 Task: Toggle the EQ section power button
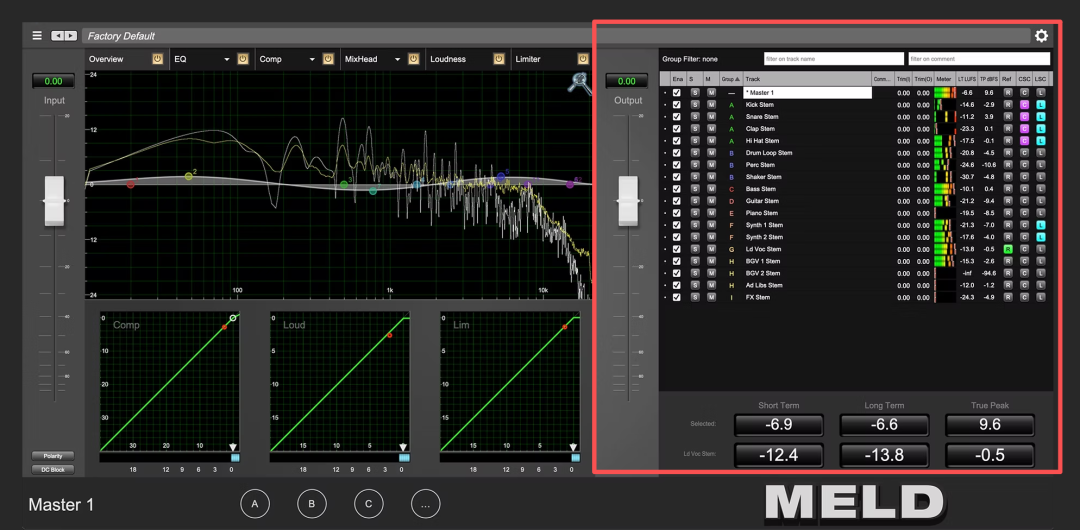point(242,59)
